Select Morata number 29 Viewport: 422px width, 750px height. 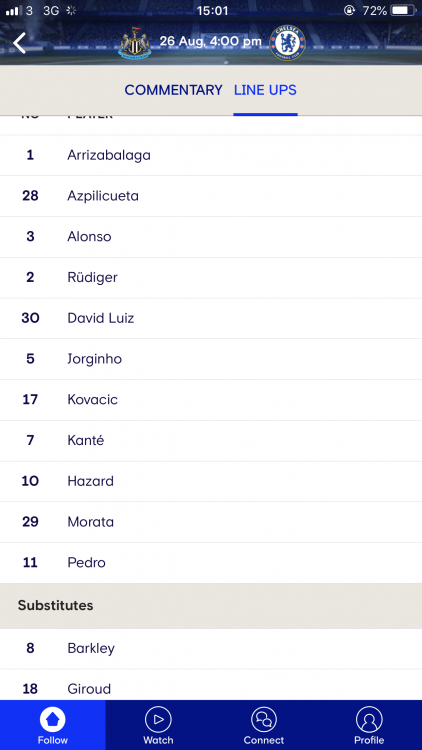[x=211, y=522]
